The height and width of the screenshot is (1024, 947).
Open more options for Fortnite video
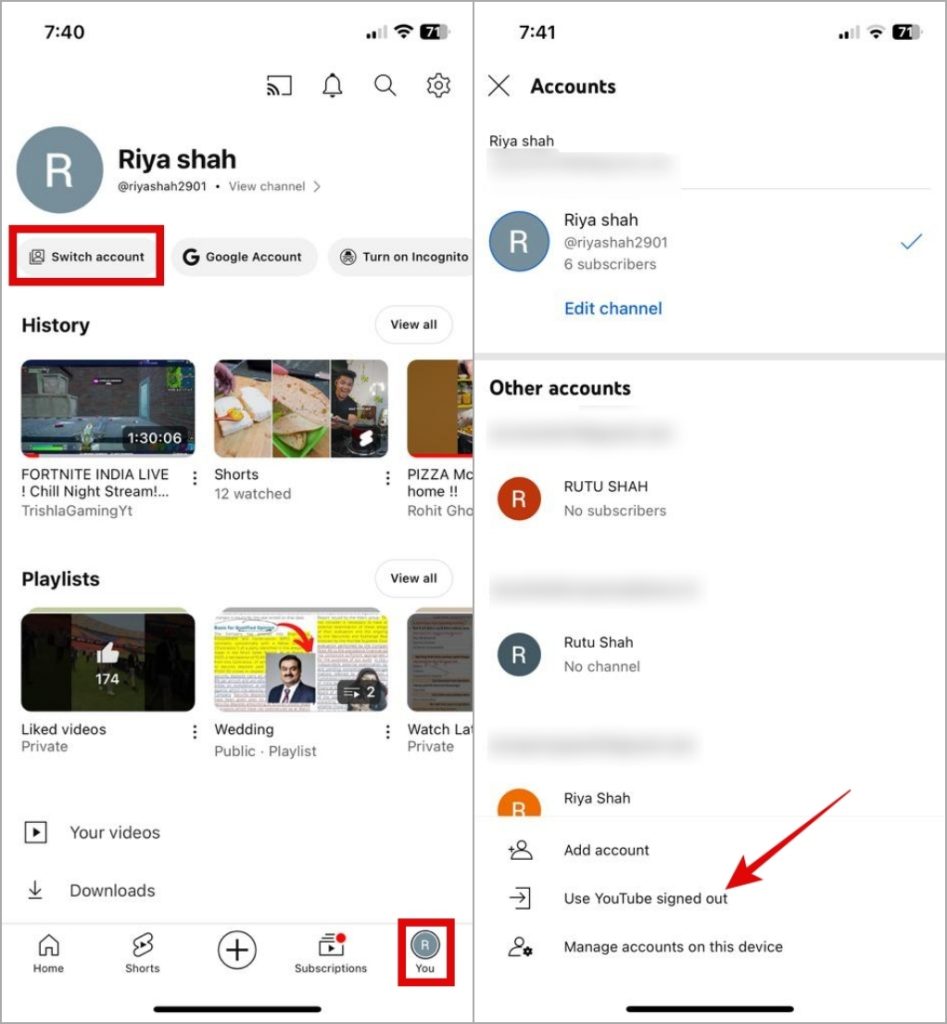[x=195, y=479]
